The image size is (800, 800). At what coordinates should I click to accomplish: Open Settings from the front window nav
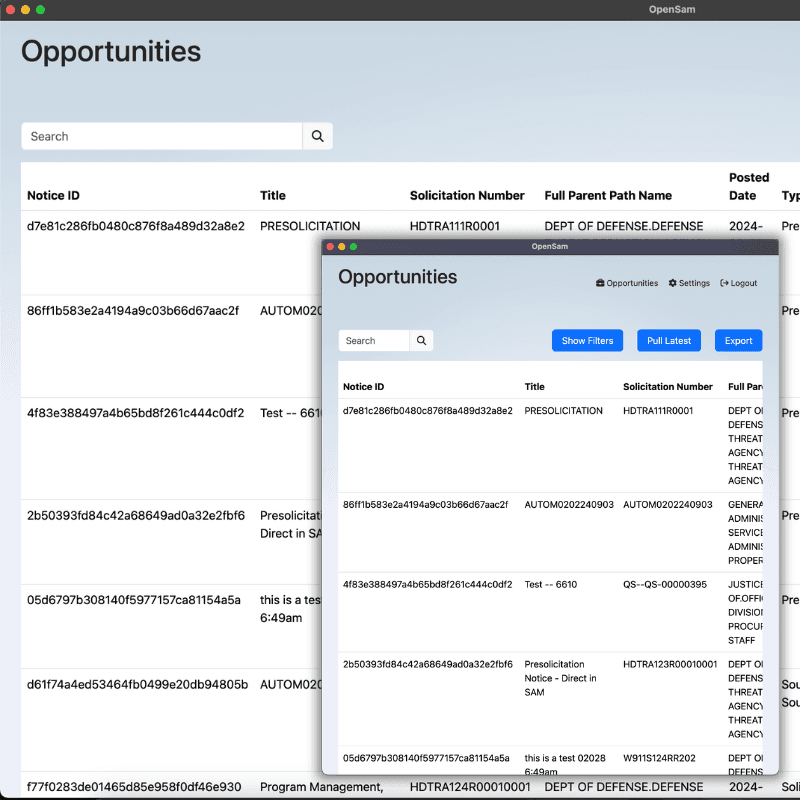coord(689,283)
